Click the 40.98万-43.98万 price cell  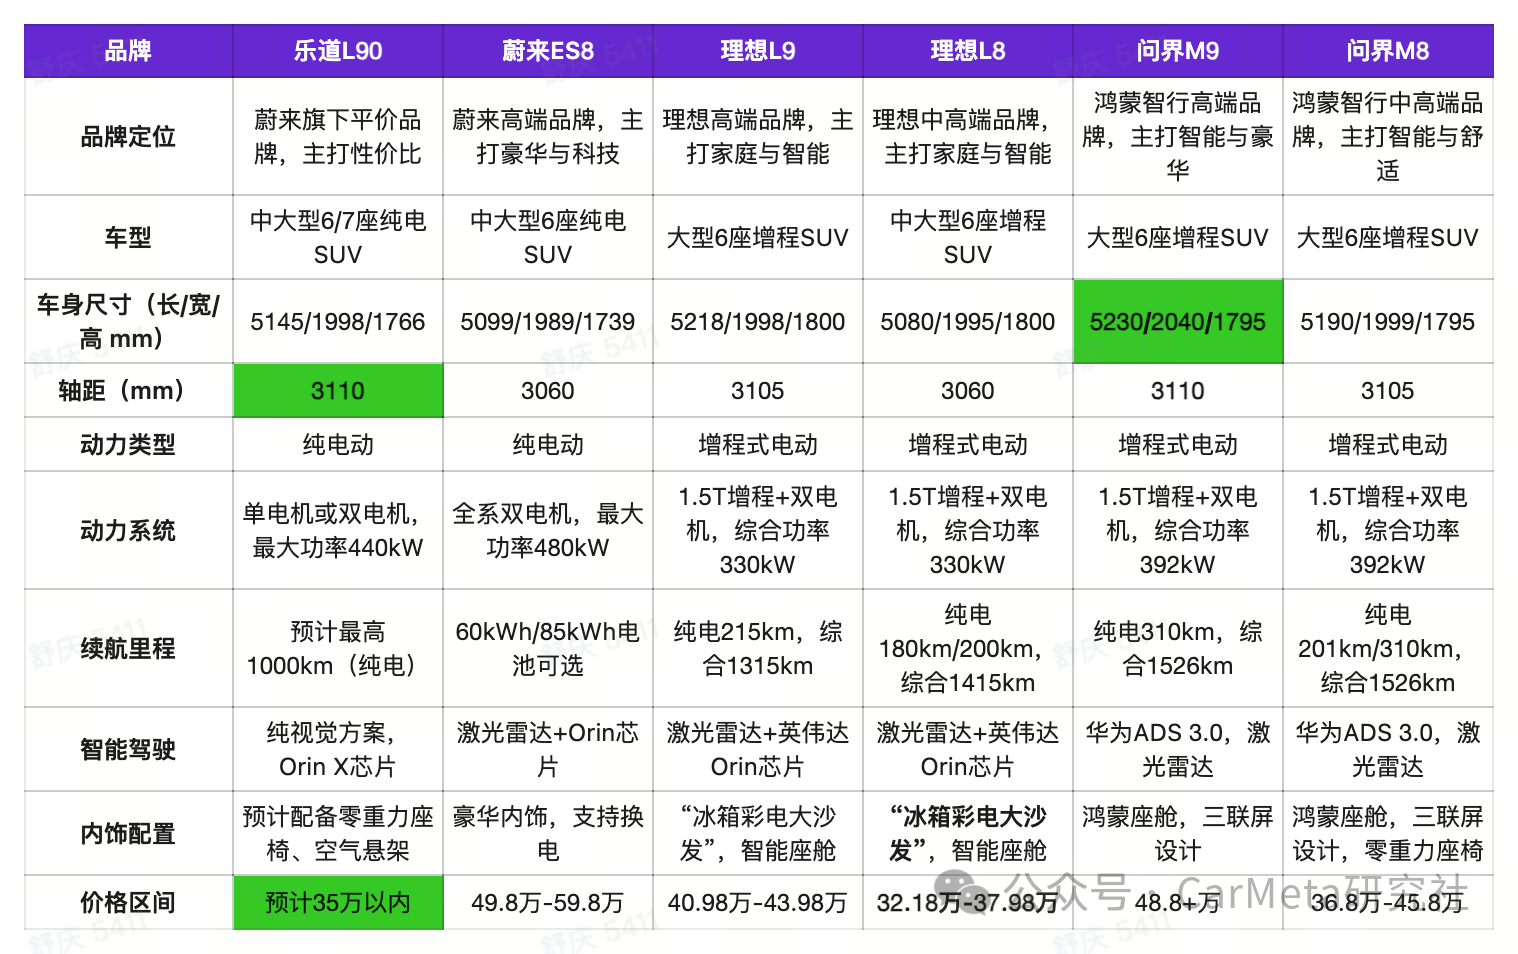[758, 903]
